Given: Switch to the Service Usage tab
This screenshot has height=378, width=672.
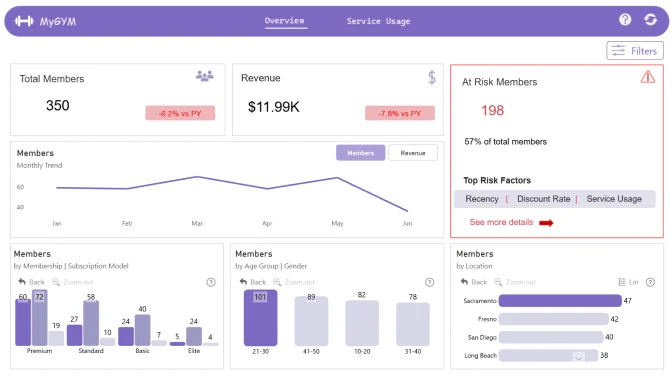Looking at the screenshot, I should [x=378, y=21].
